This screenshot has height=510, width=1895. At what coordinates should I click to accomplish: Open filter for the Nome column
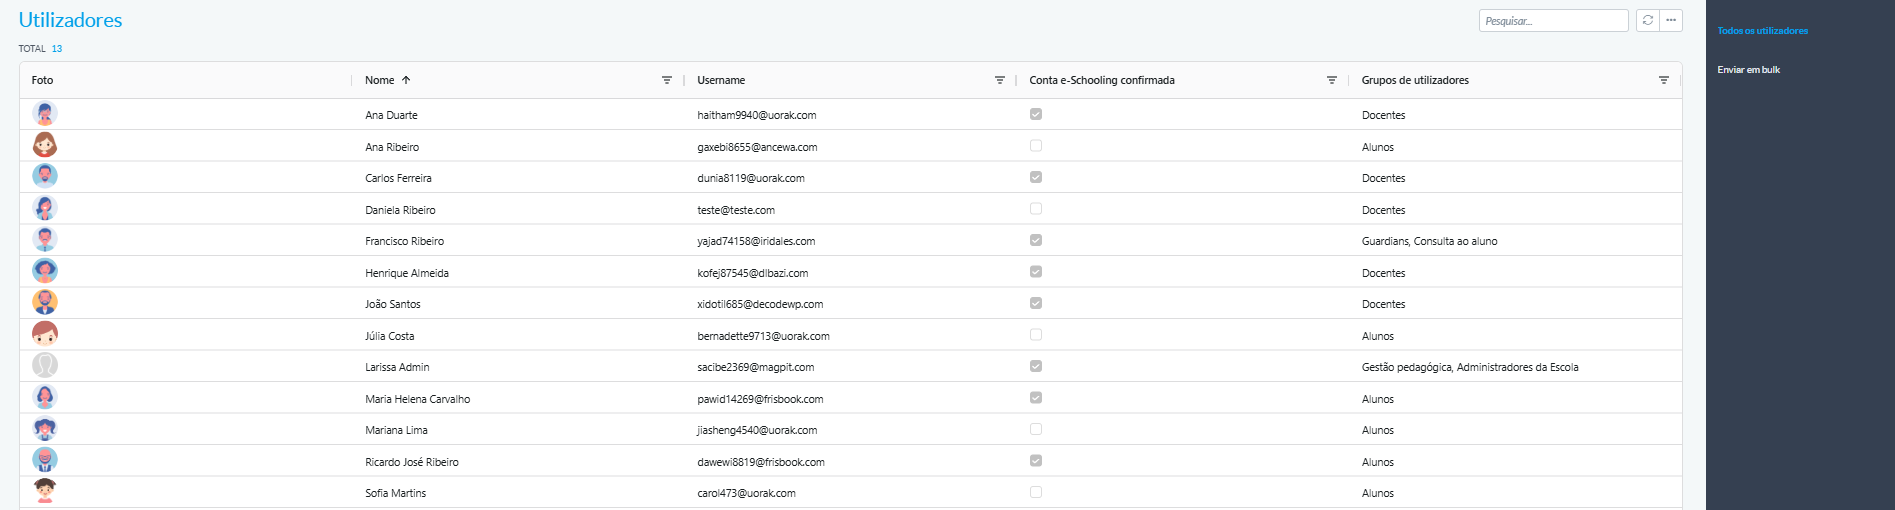(667, 80)
